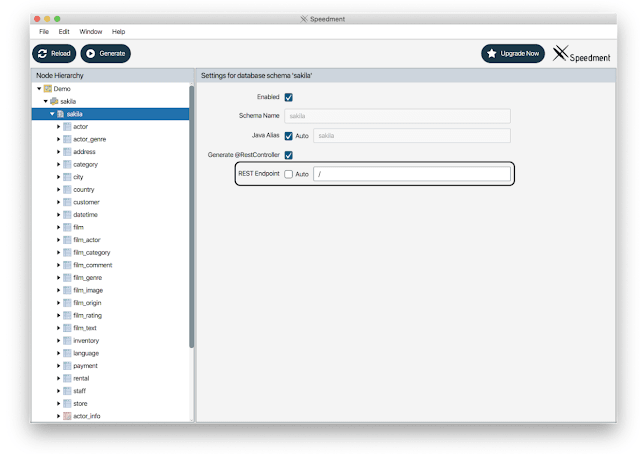
Task: Click the Upgrade Now button
Action: 513,53
